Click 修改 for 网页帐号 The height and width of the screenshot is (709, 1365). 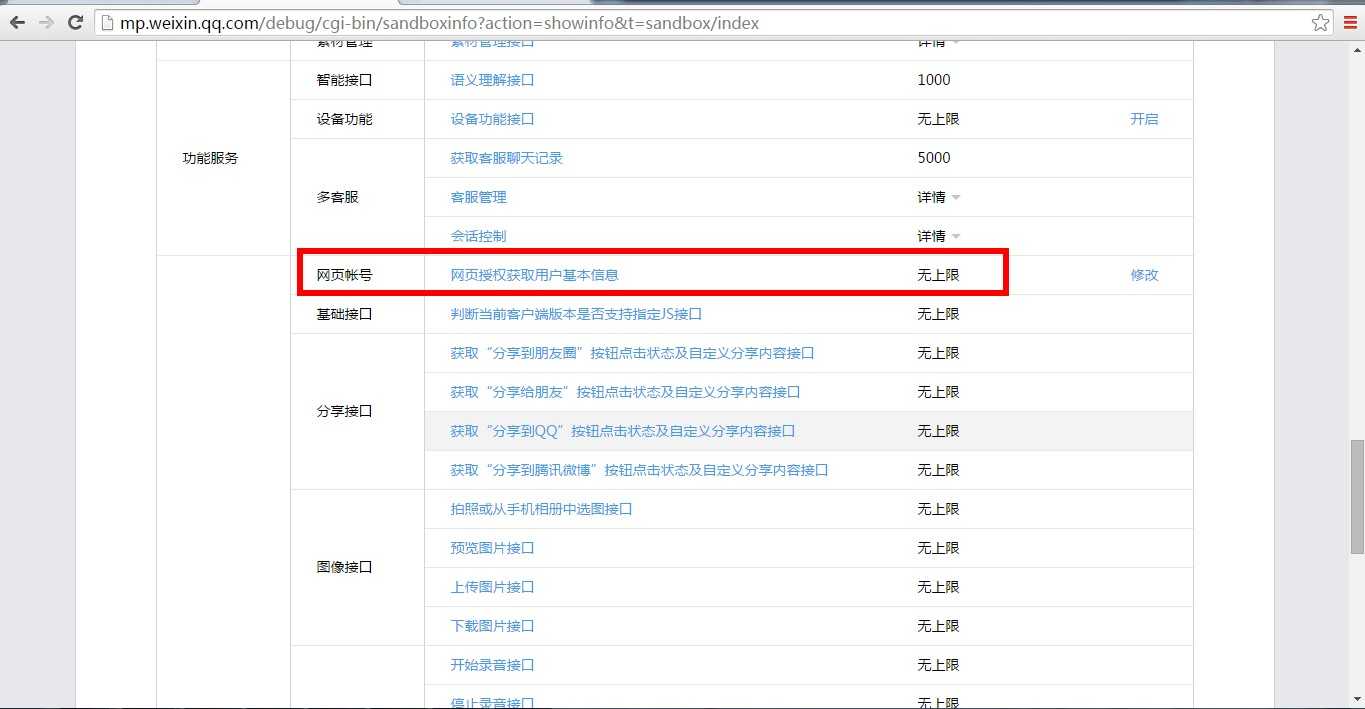[1144, 275]
